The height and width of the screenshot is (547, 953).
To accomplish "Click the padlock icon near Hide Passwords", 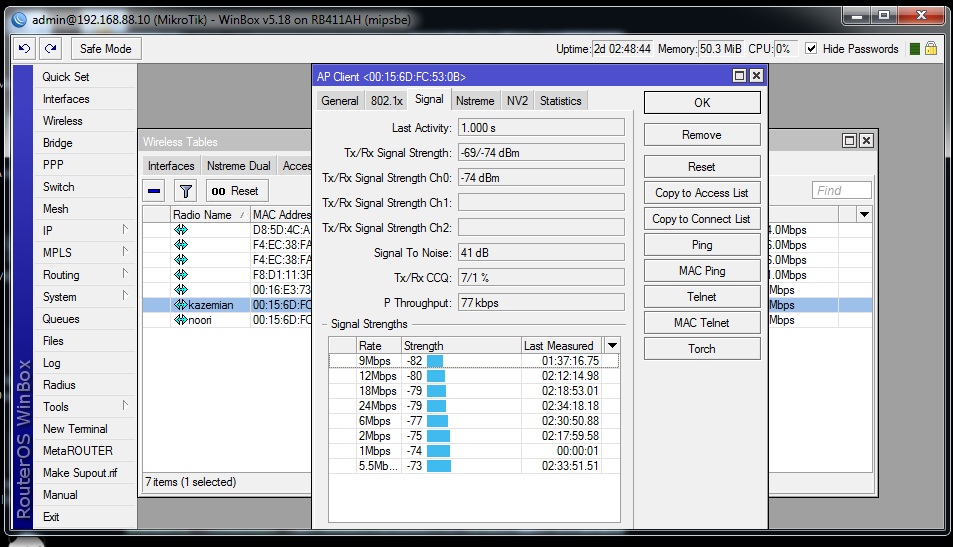I will [930, 48].
